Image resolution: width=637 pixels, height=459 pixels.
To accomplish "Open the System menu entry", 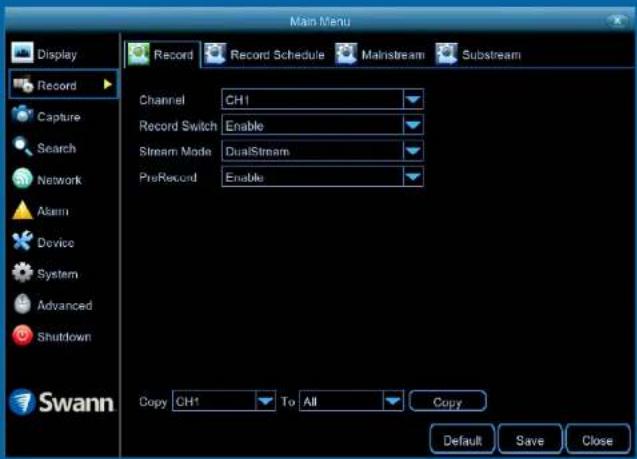I will point(57,274).
